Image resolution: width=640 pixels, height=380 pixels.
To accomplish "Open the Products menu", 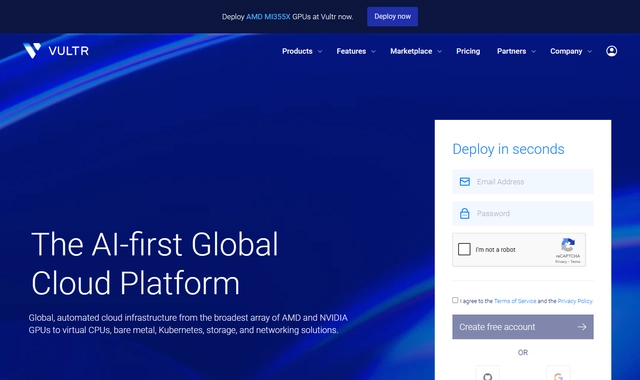I will [x=297, y=51].
